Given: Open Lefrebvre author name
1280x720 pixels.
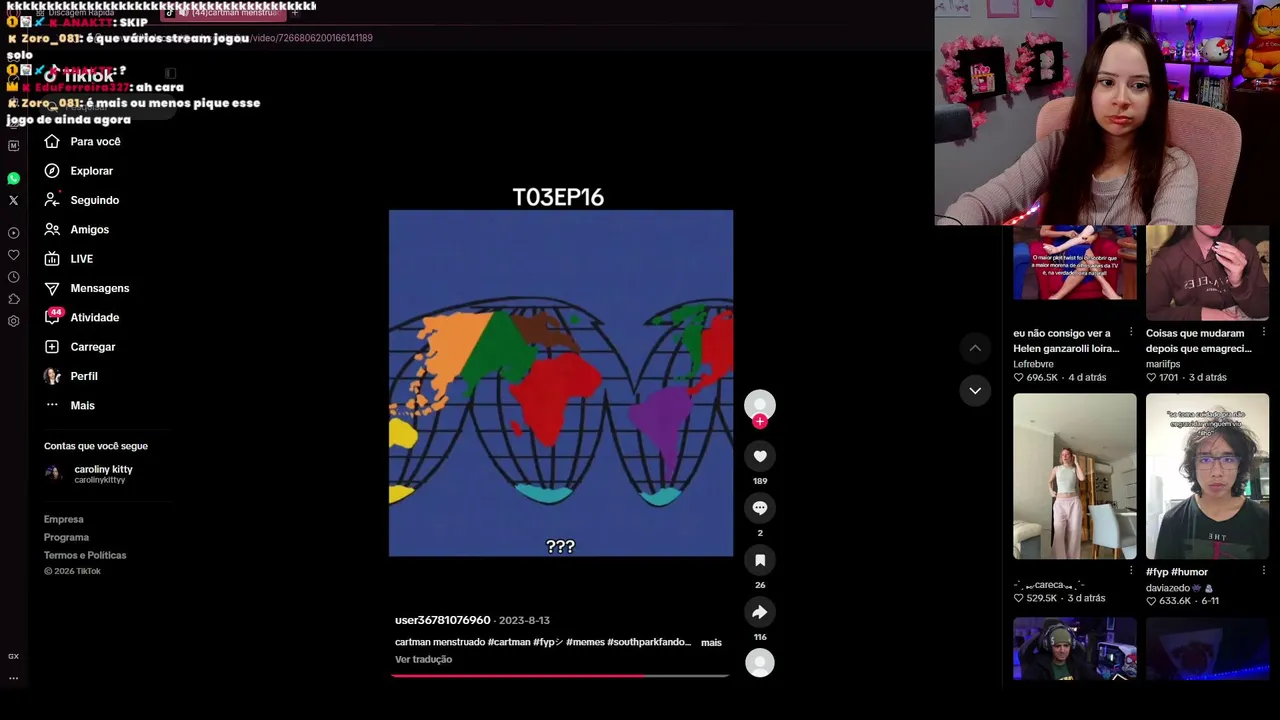Looking at the screenshot, I should [1033, 364].
